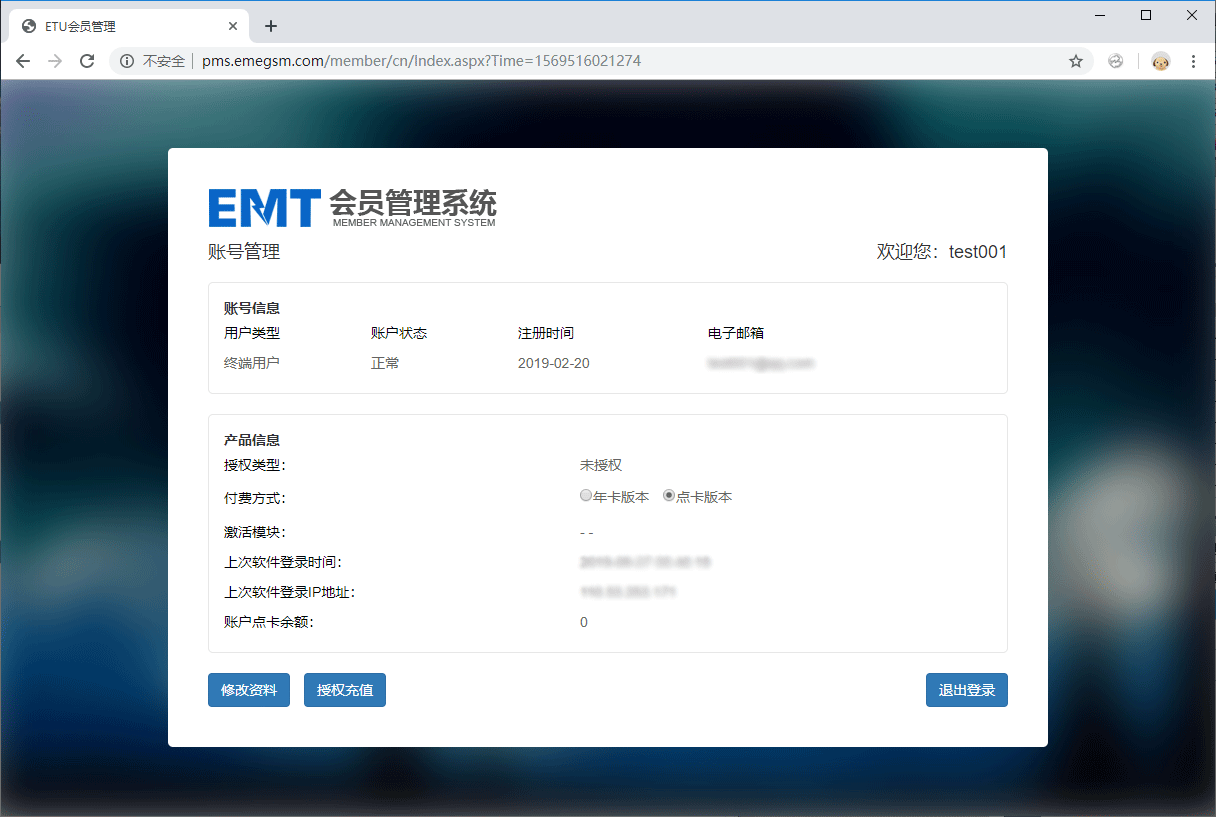Select 年卡版本 payment option

pos(586,496)
